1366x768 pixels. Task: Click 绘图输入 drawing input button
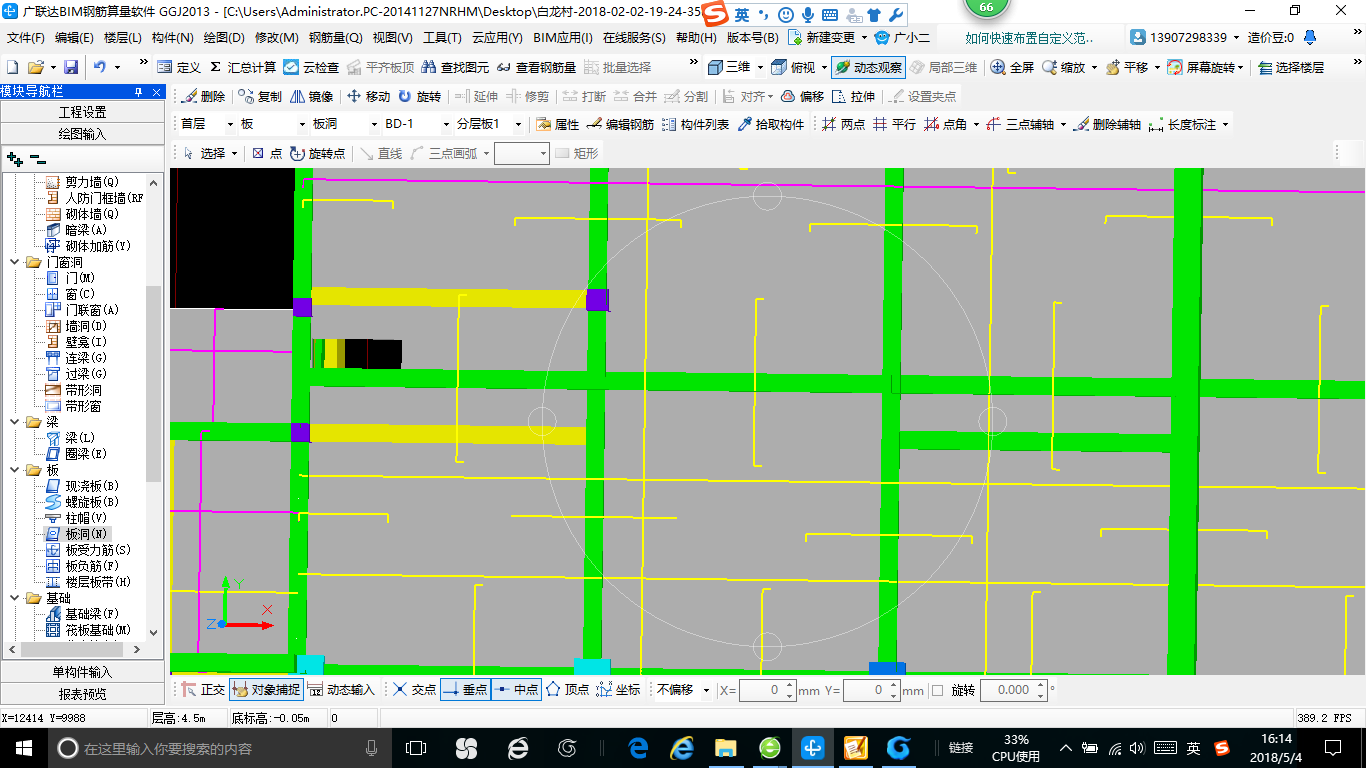tap(82, 133)
